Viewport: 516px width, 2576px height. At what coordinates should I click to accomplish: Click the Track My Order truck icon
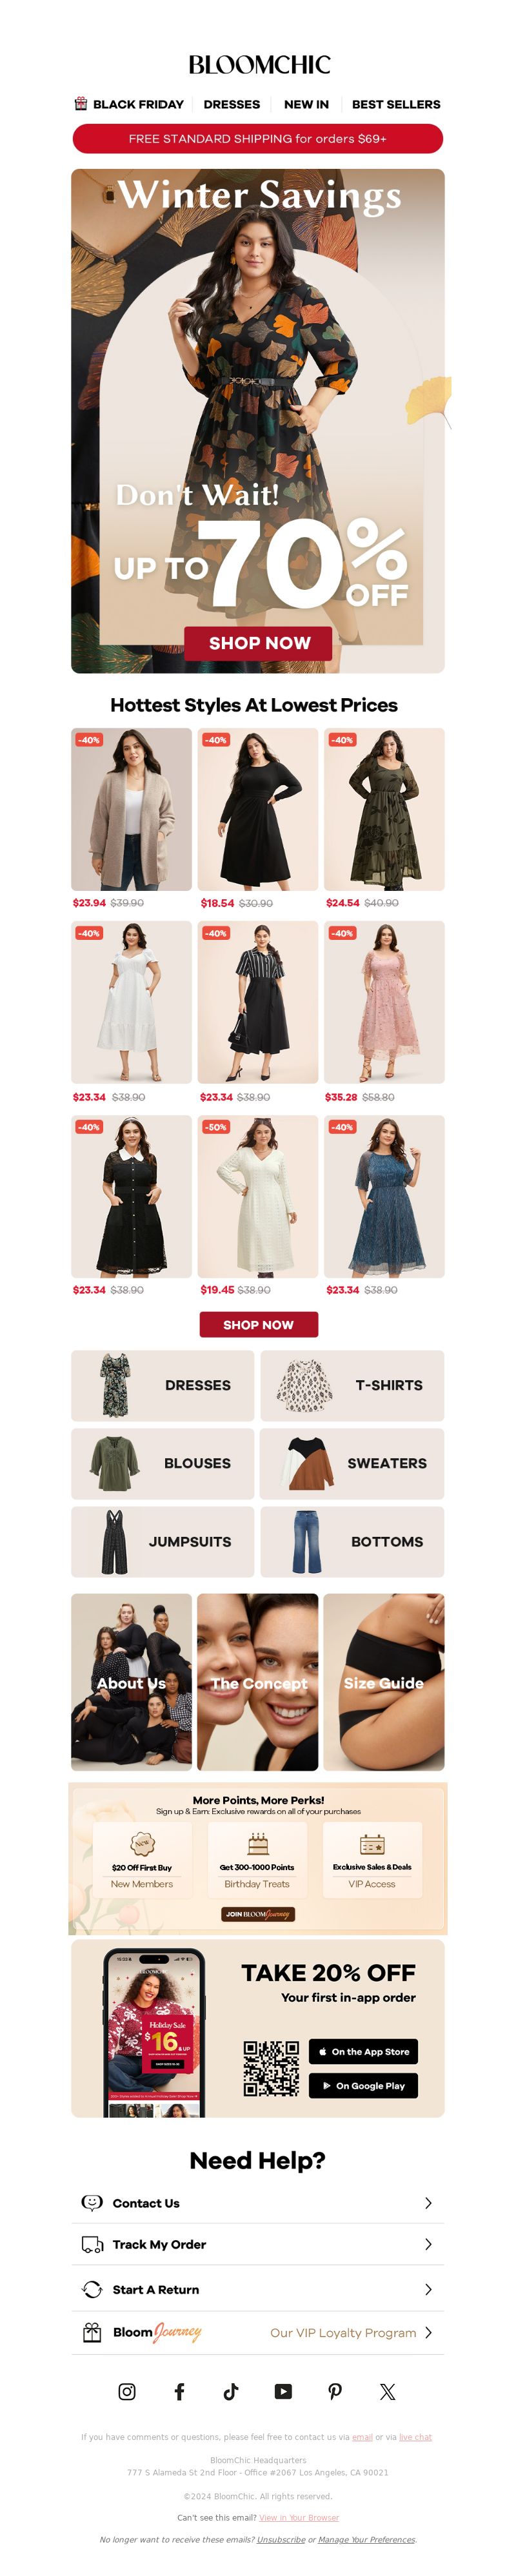(x=92, y=2244)
